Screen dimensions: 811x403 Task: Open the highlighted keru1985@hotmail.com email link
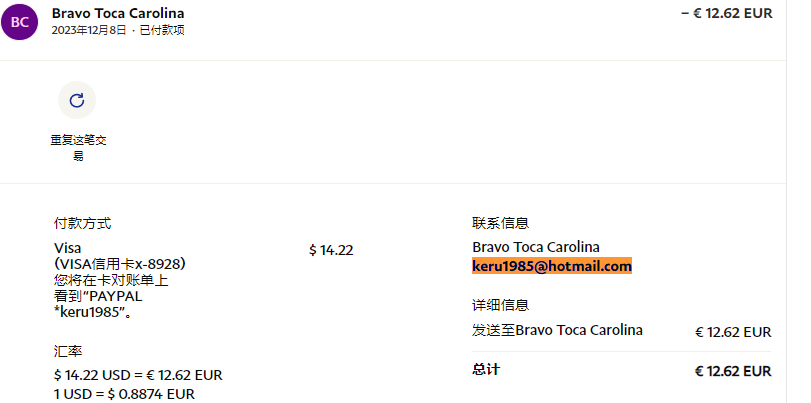click(x=552, y=266)
